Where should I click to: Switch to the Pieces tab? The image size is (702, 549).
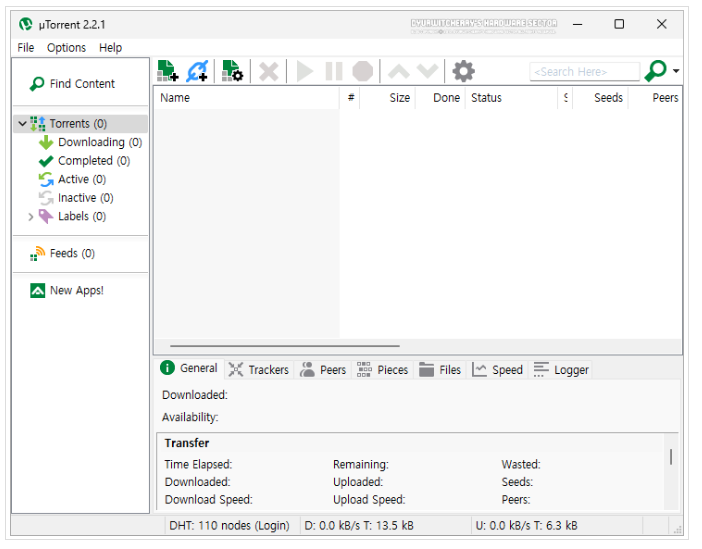(383, 370)
